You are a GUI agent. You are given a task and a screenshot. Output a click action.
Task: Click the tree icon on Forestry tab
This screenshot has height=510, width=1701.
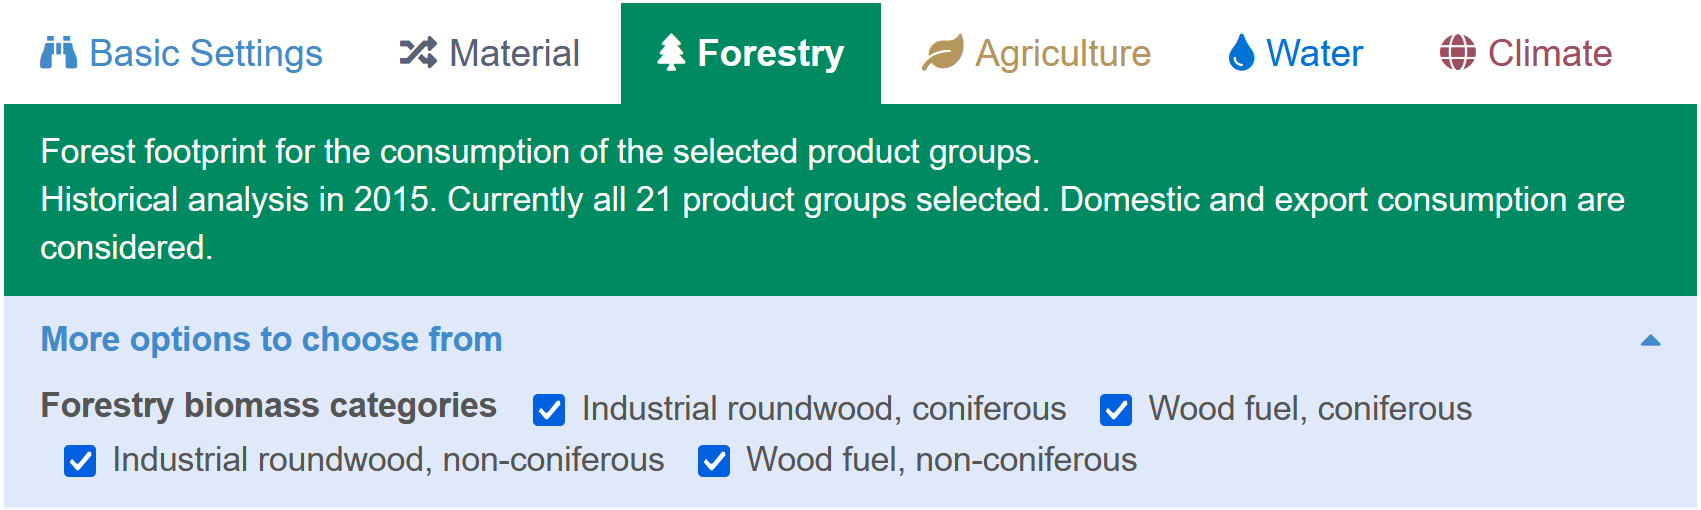(671, 53)
